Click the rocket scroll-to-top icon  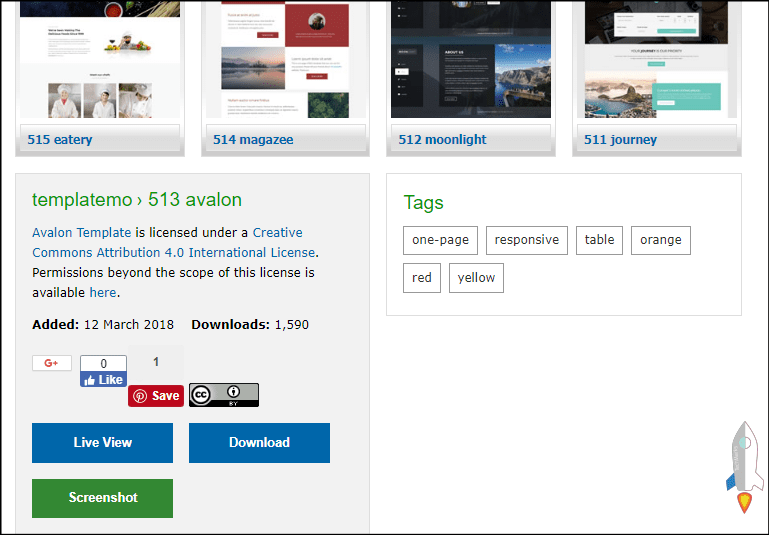[x=743, y=467]
